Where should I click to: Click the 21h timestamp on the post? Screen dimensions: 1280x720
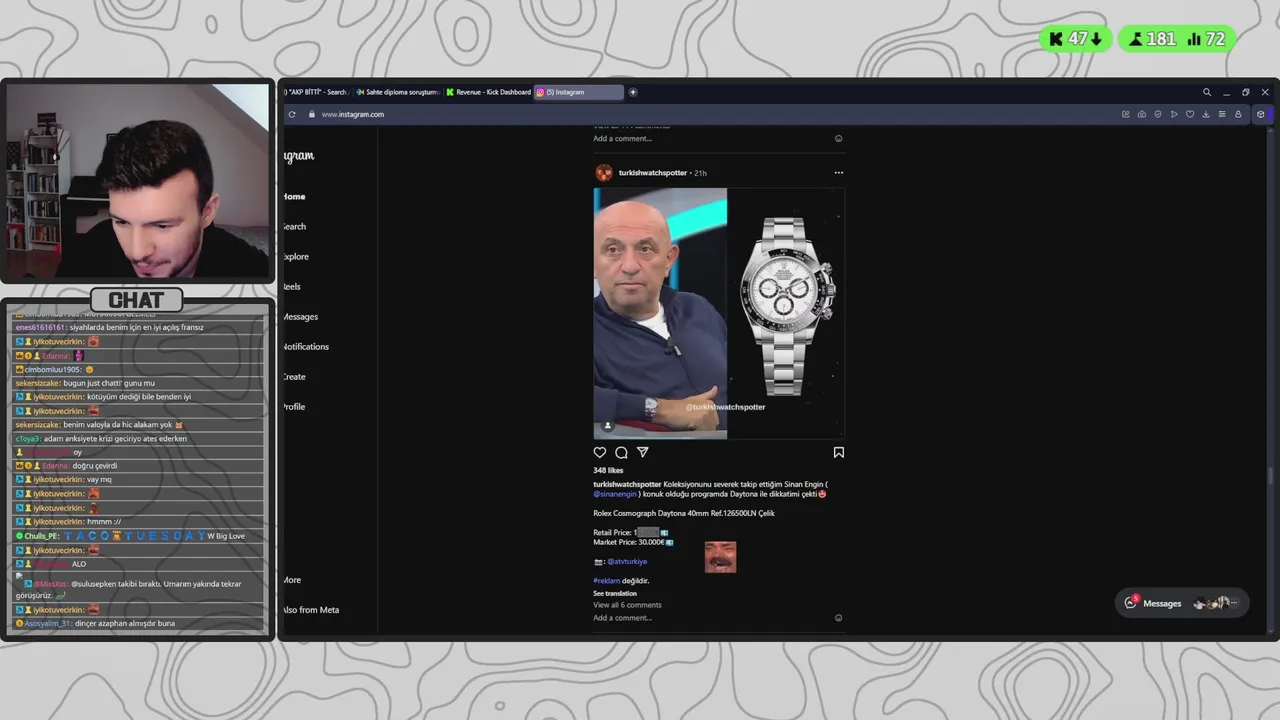(x=700, y=173)
